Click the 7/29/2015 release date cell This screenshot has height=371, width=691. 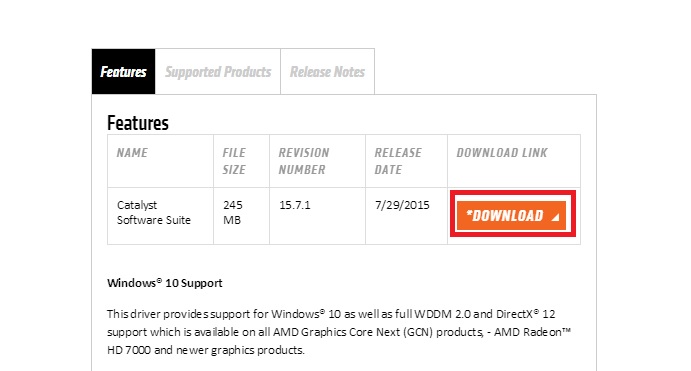point(402,205)
